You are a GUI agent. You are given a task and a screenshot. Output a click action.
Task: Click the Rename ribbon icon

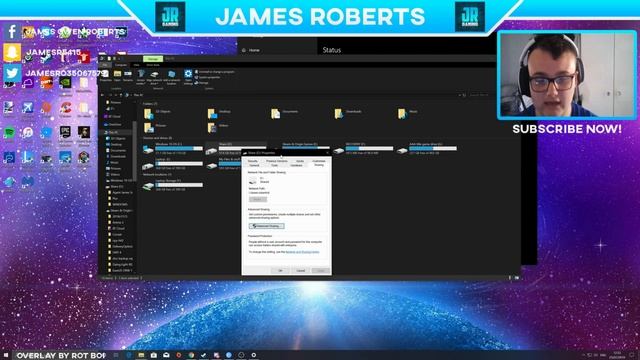point(128,76)
